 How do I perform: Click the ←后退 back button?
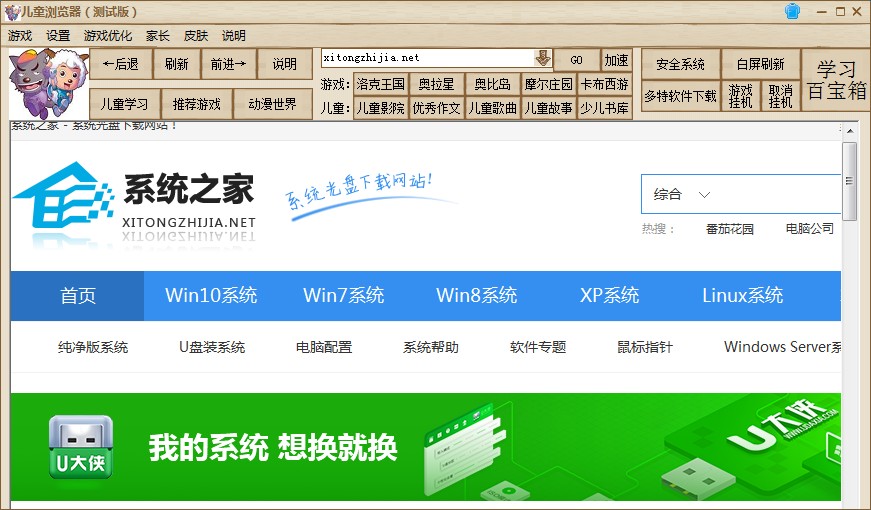coord(121,64)
